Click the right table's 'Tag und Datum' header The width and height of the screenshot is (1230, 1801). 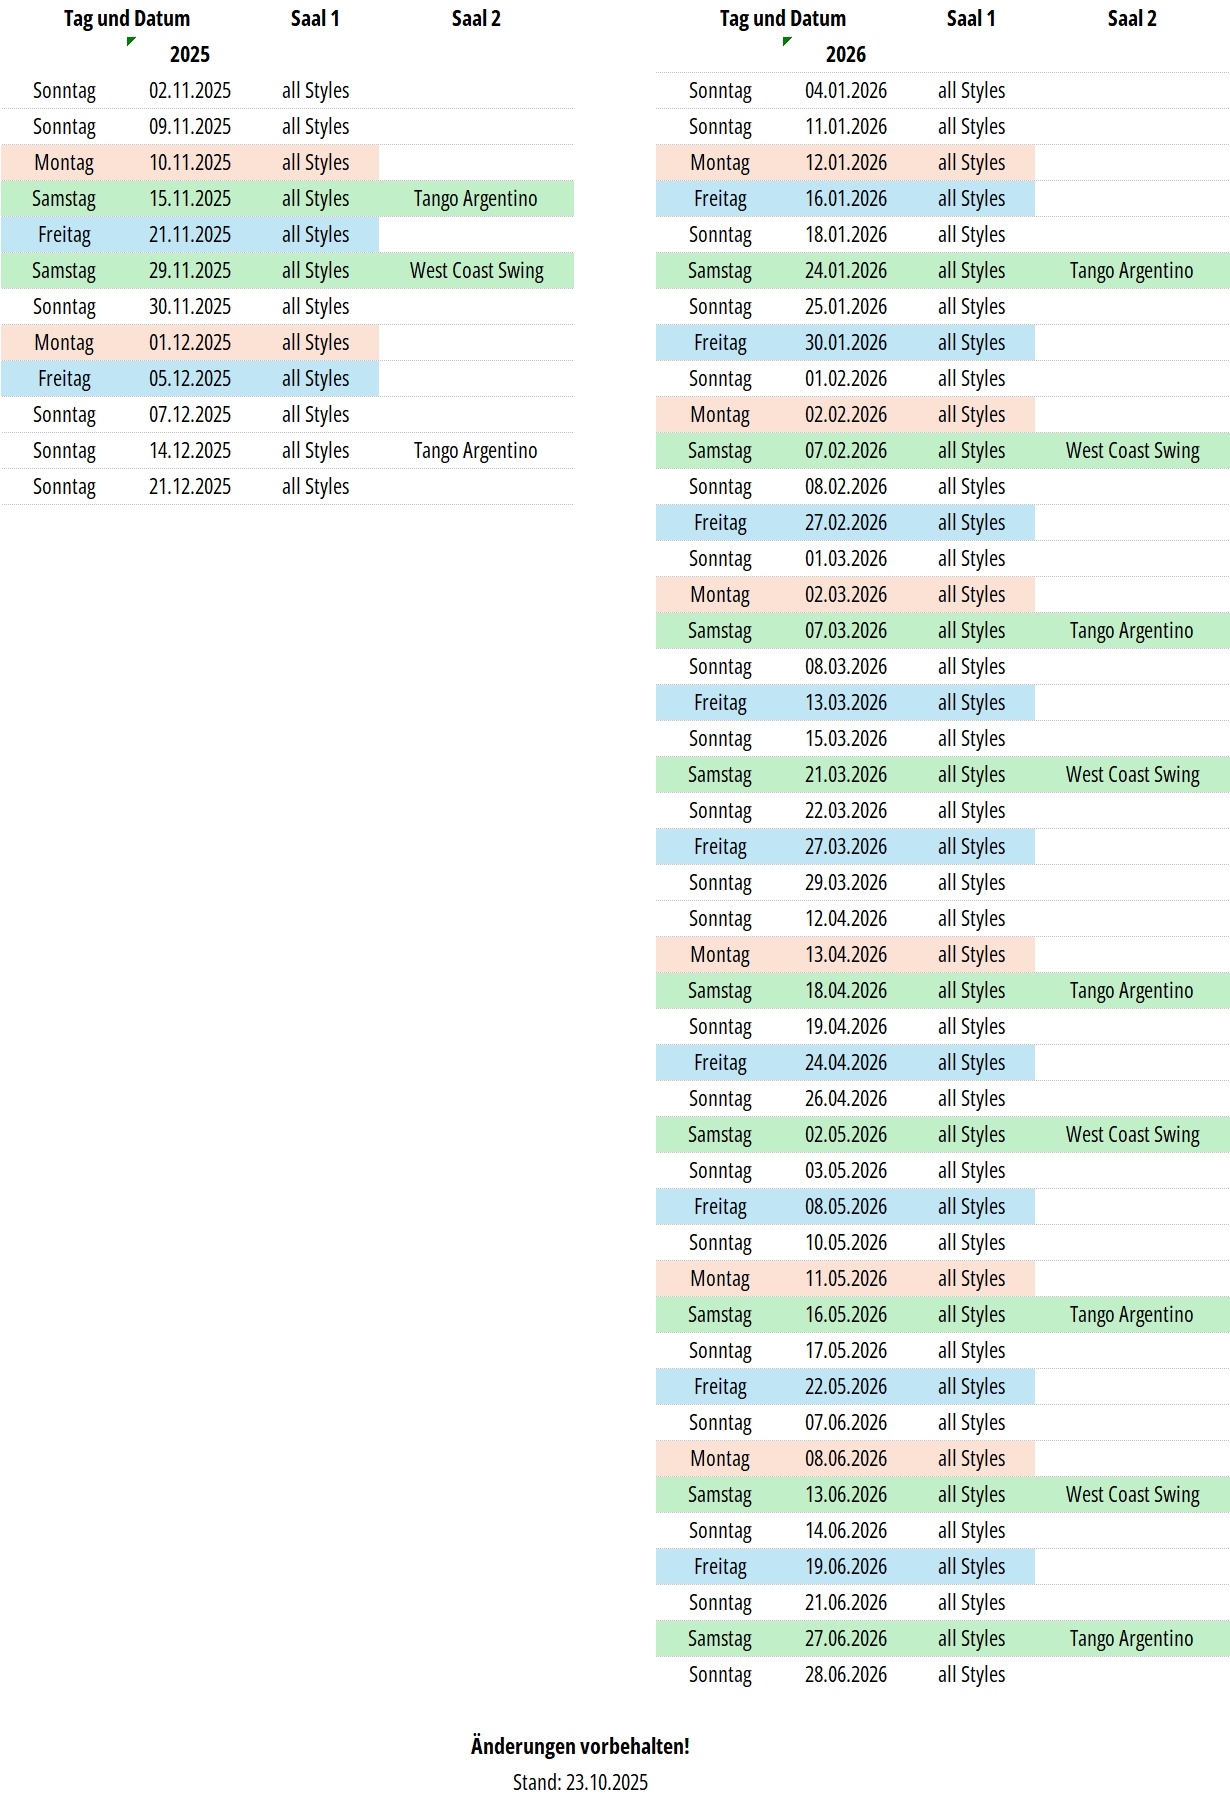click(782, 19)
